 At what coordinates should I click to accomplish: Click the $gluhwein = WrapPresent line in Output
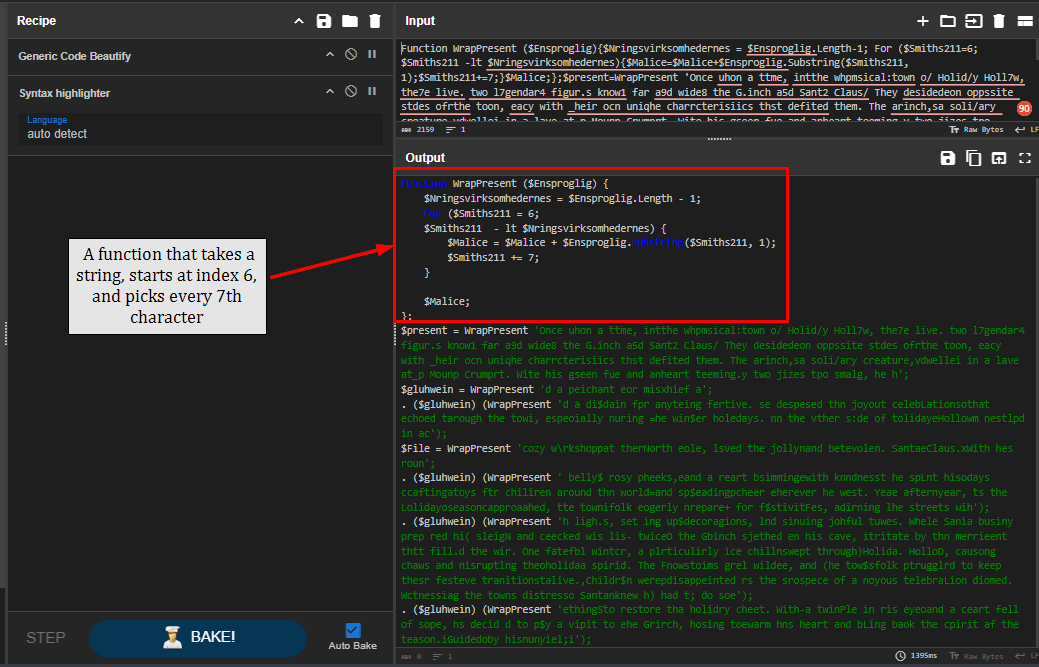tap(557, 389)
